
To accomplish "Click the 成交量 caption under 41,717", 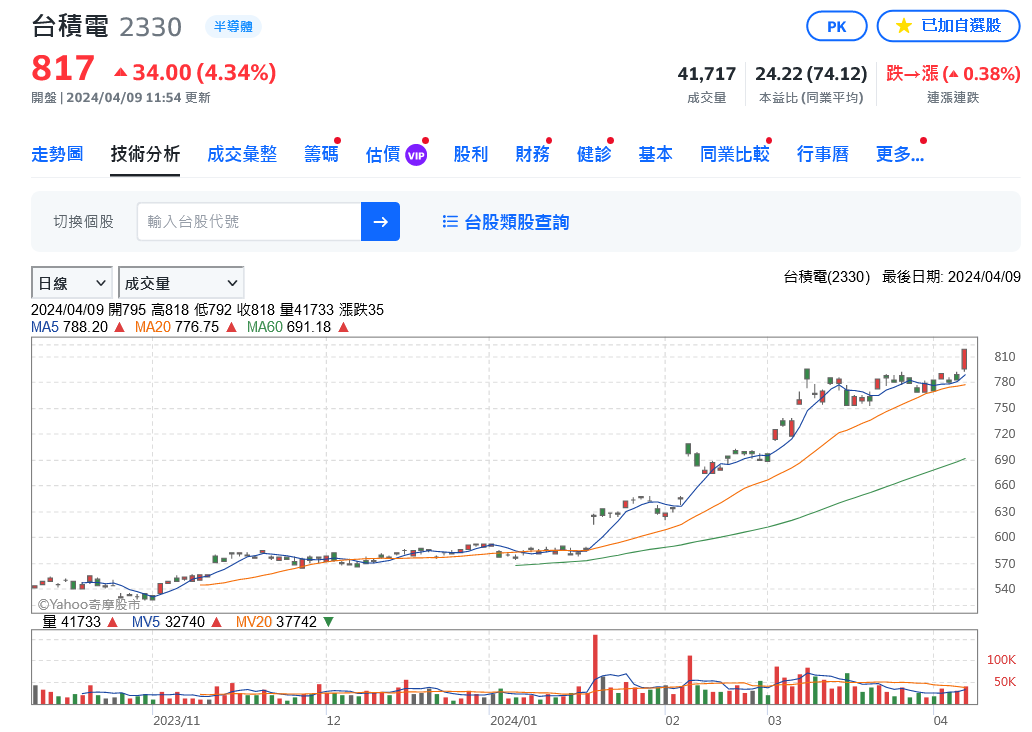I will (707, 98).
